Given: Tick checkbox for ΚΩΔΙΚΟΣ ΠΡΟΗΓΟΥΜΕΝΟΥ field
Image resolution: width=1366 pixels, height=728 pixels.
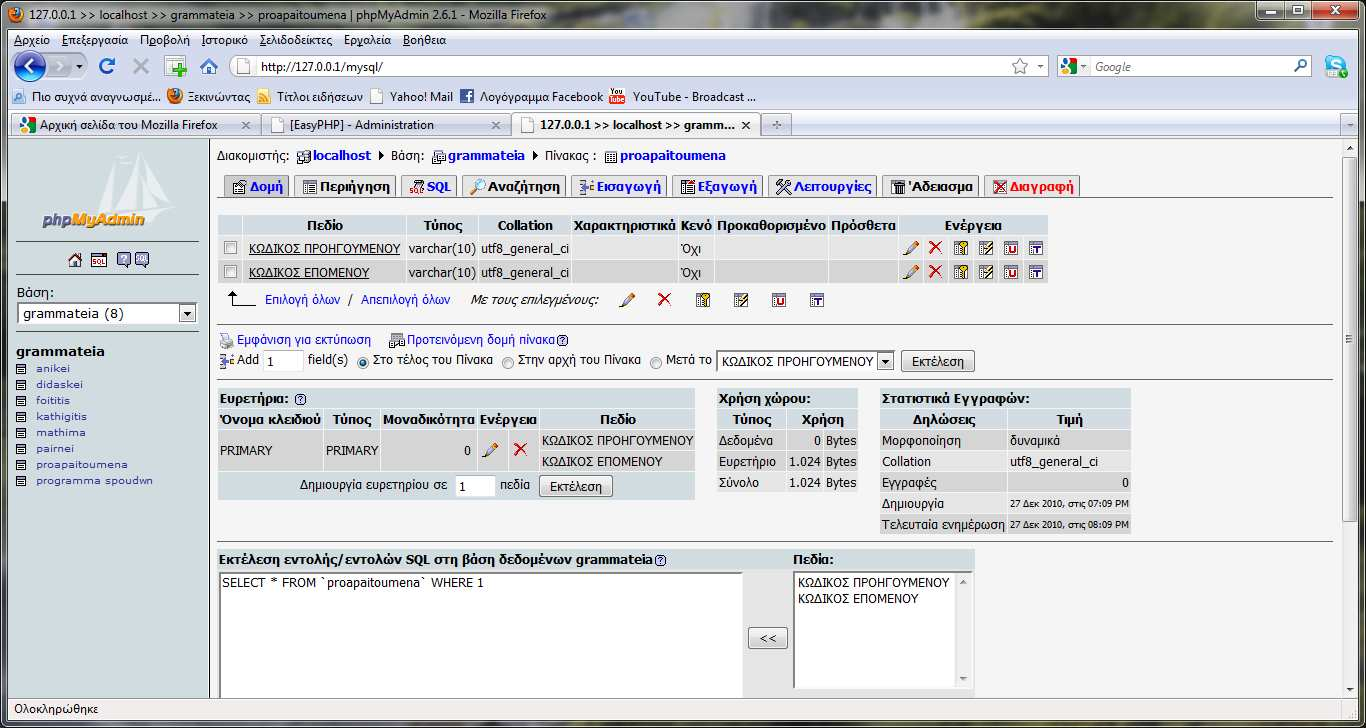Looking at the screenshot, I should (x=231, y=247).
